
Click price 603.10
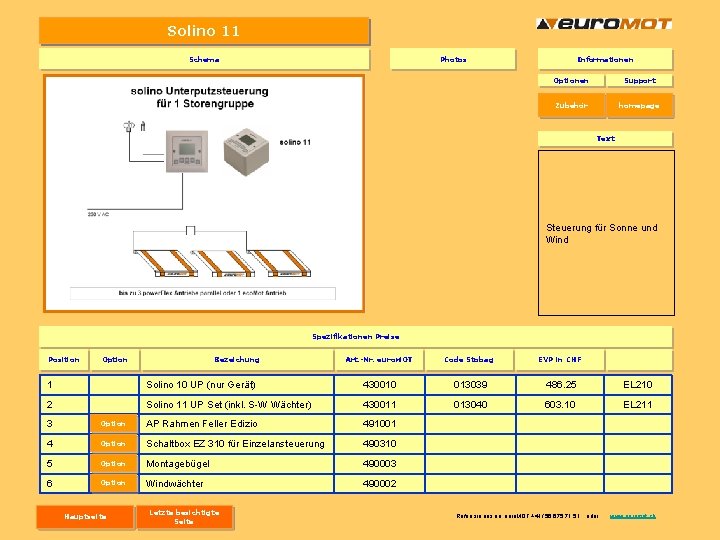(560, 405)
